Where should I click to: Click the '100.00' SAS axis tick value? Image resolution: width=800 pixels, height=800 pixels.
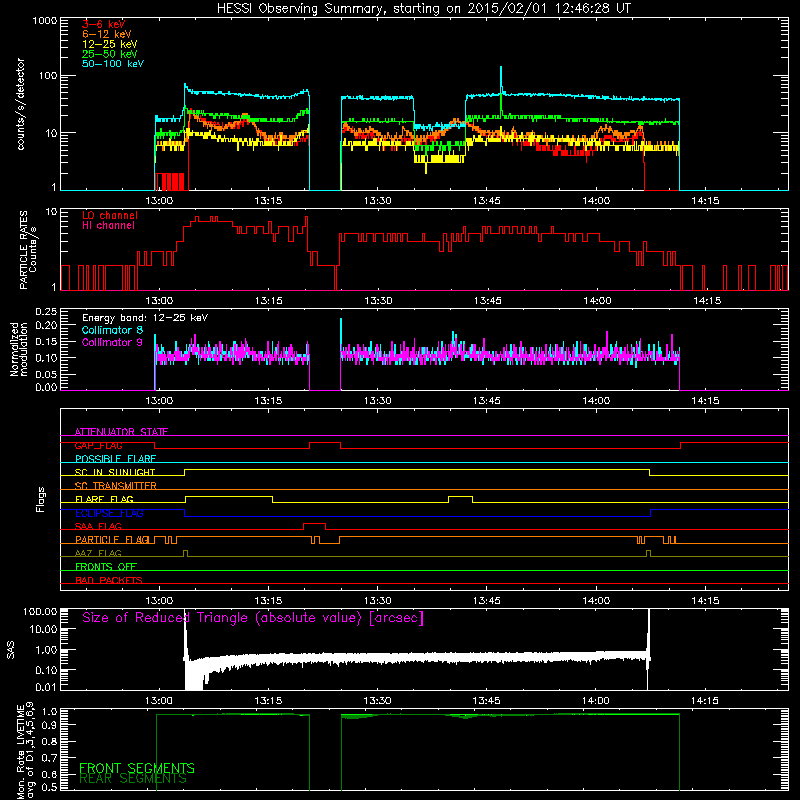40,611
